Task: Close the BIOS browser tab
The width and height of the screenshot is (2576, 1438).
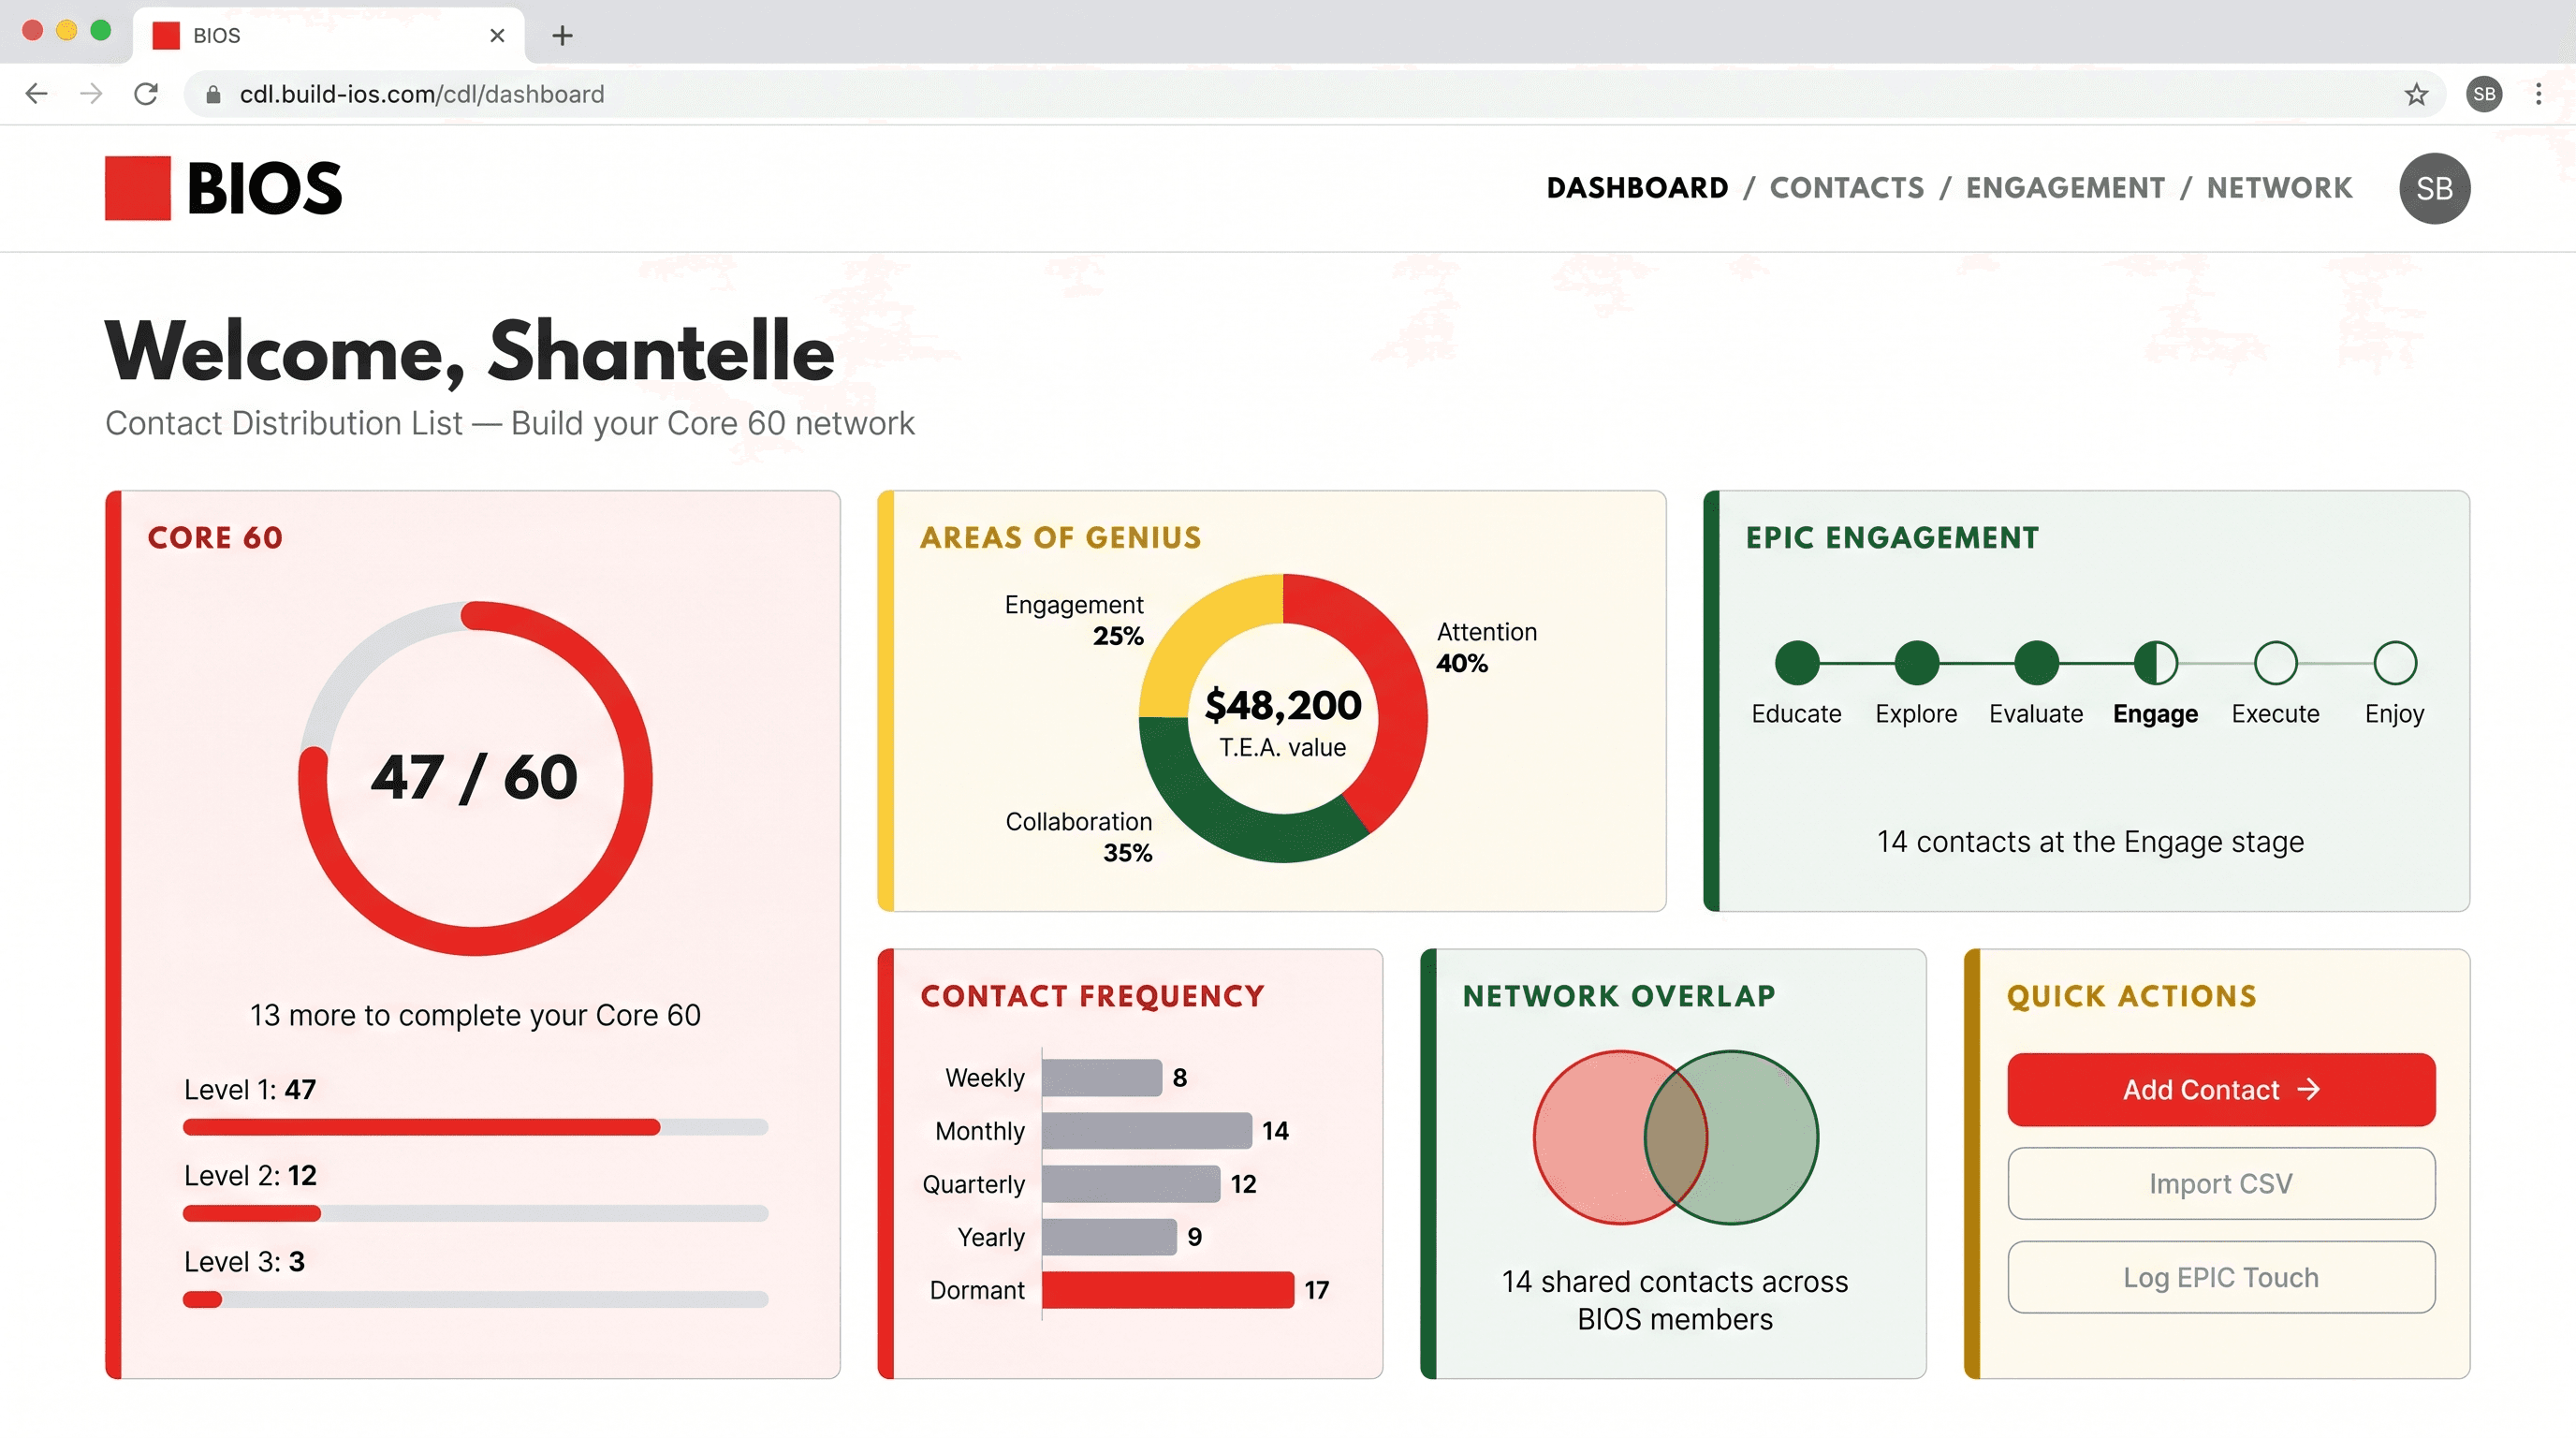Action: [497, 36]
